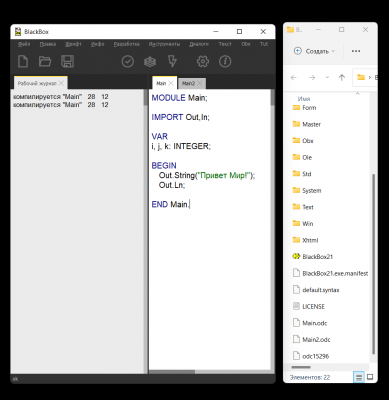This screenshot has height=400, width=389.
Task: Open the Файл menu
Action: click(x=24, y=44)
